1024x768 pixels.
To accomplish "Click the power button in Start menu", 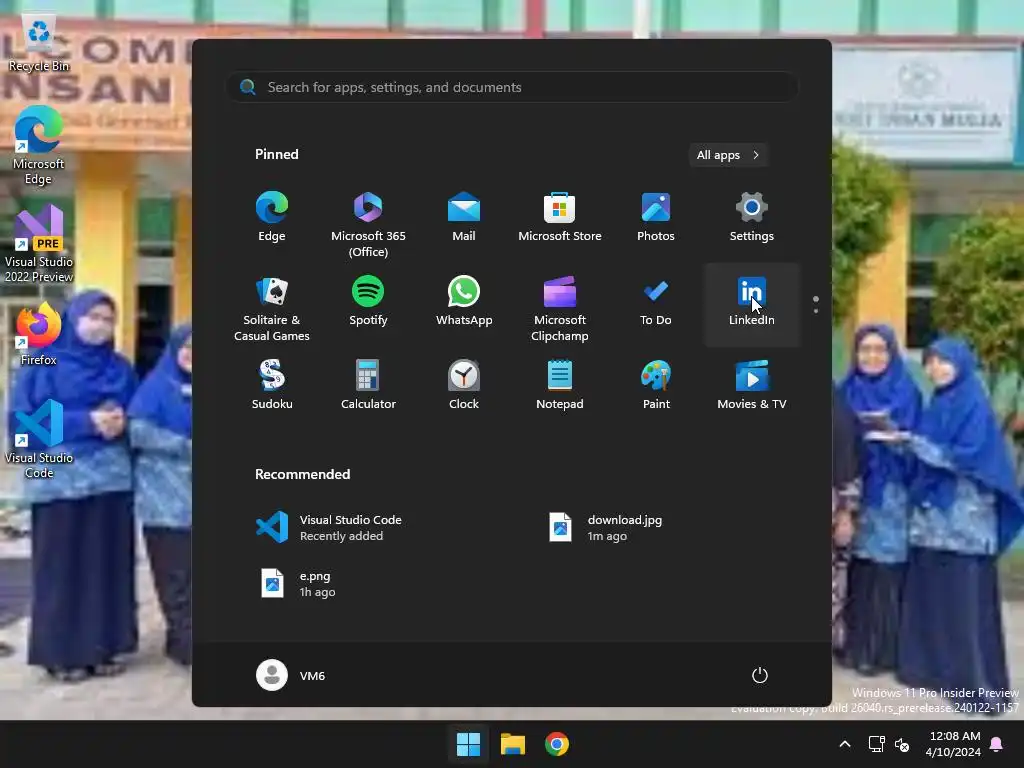I will point(760,675).
